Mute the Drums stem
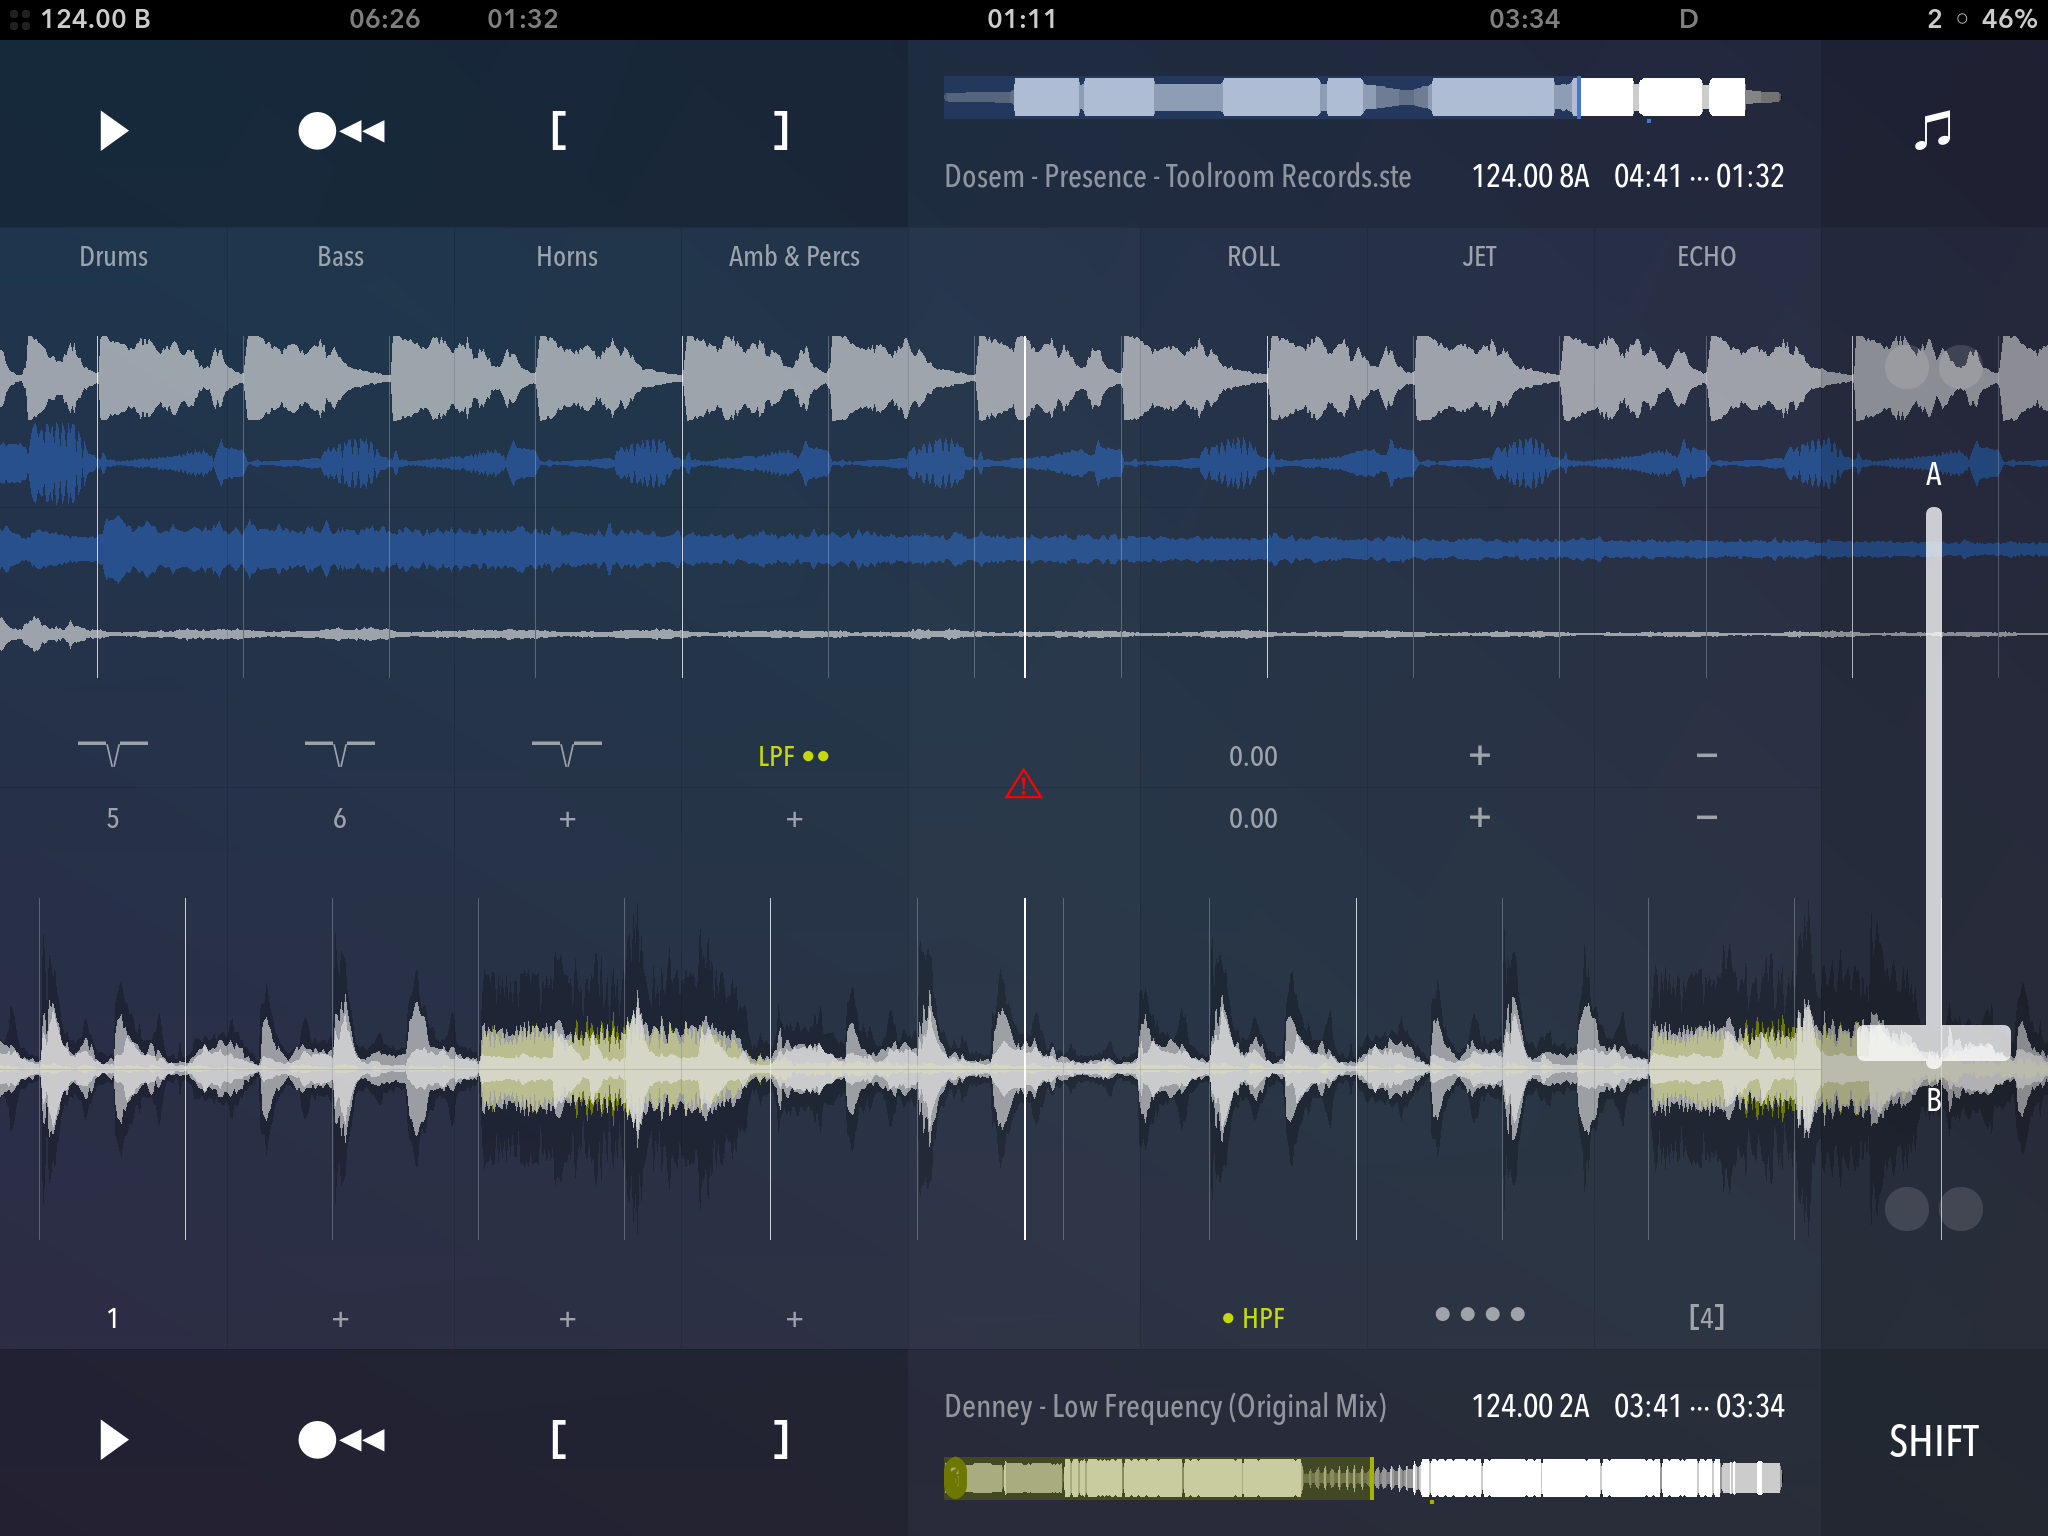 tap(113, 256)
